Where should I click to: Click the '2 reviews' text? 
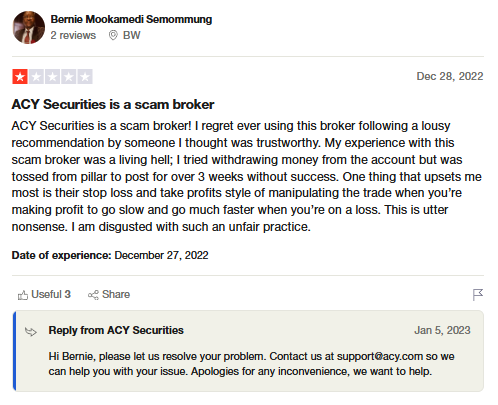73,35
